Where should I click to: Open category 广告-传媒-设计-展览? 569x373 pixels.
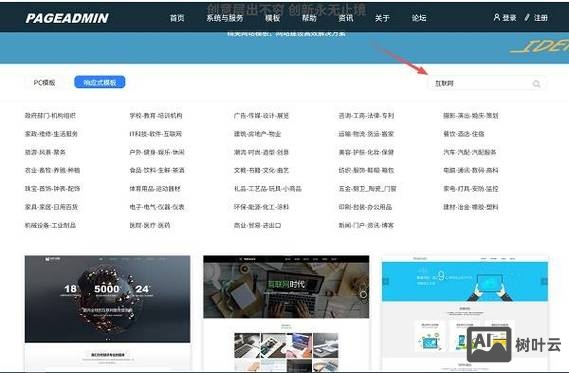tap(261, 116)
